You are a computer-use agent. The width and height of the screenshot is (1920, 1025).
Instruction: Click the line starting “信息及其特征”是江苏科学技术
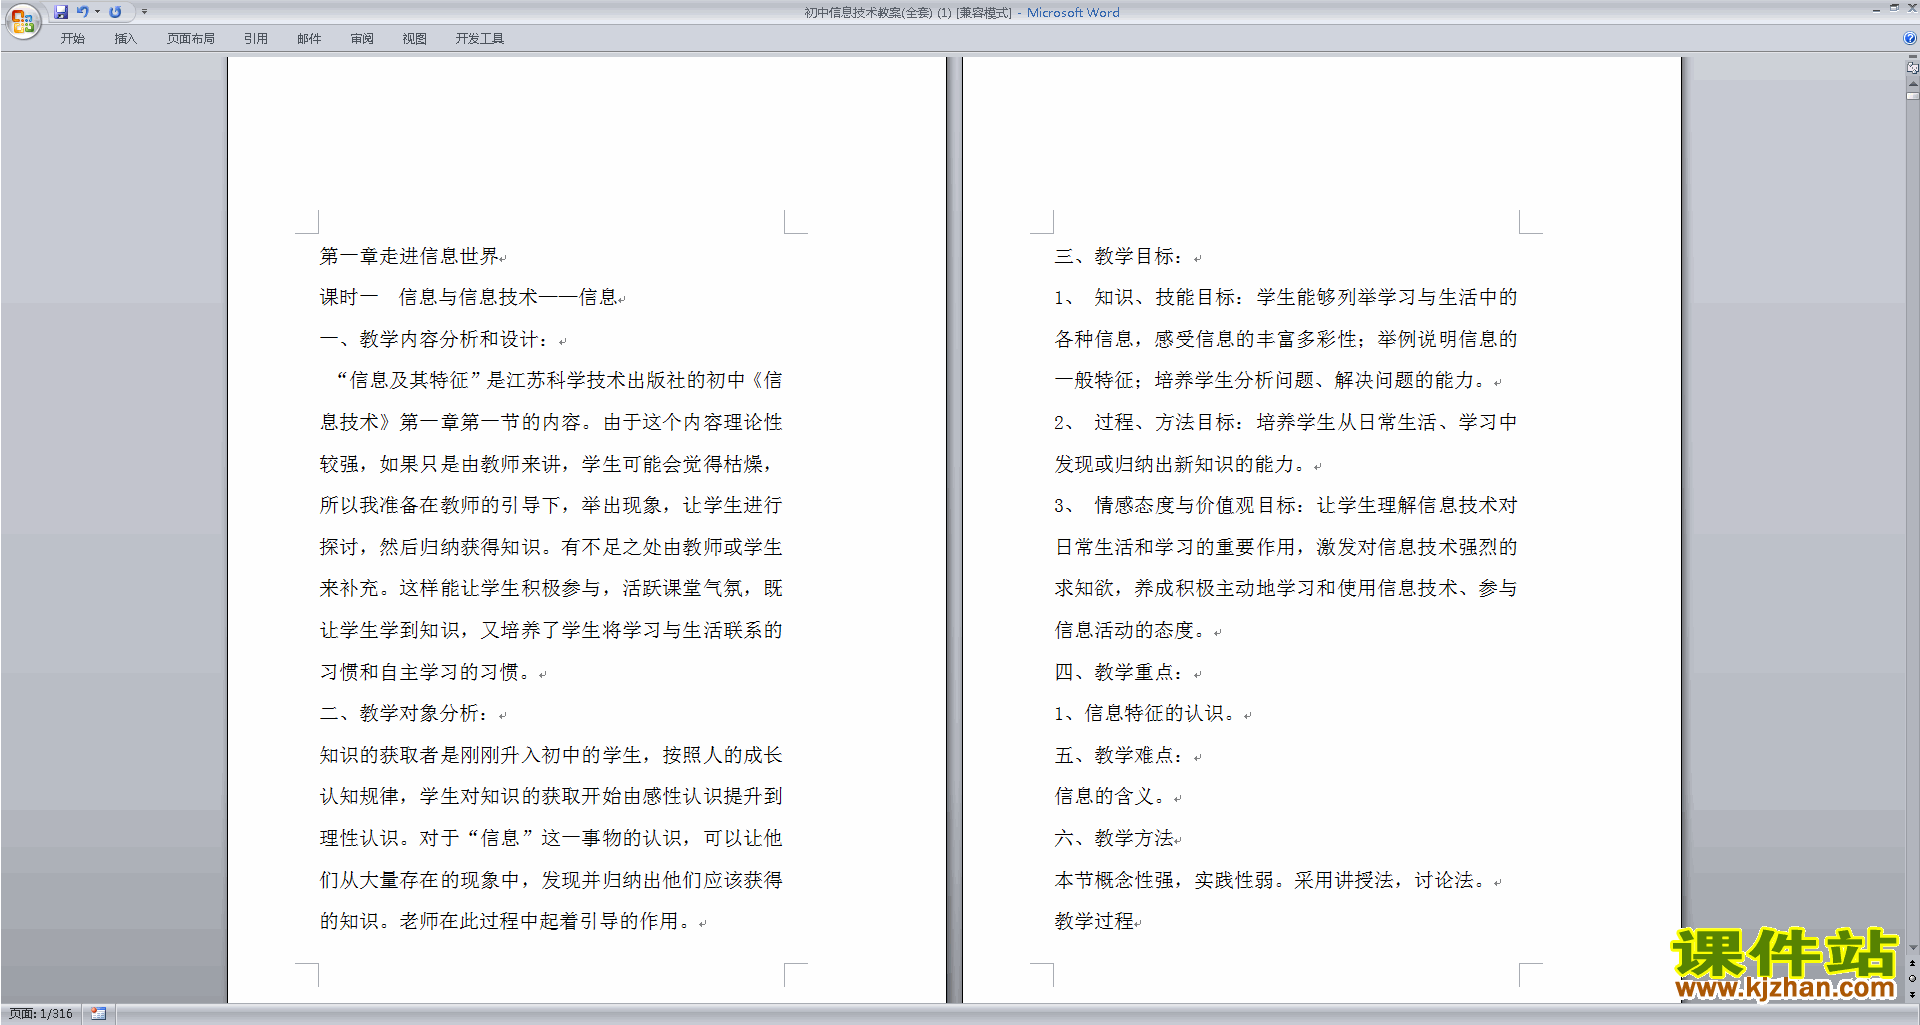[x=559, y=380]
